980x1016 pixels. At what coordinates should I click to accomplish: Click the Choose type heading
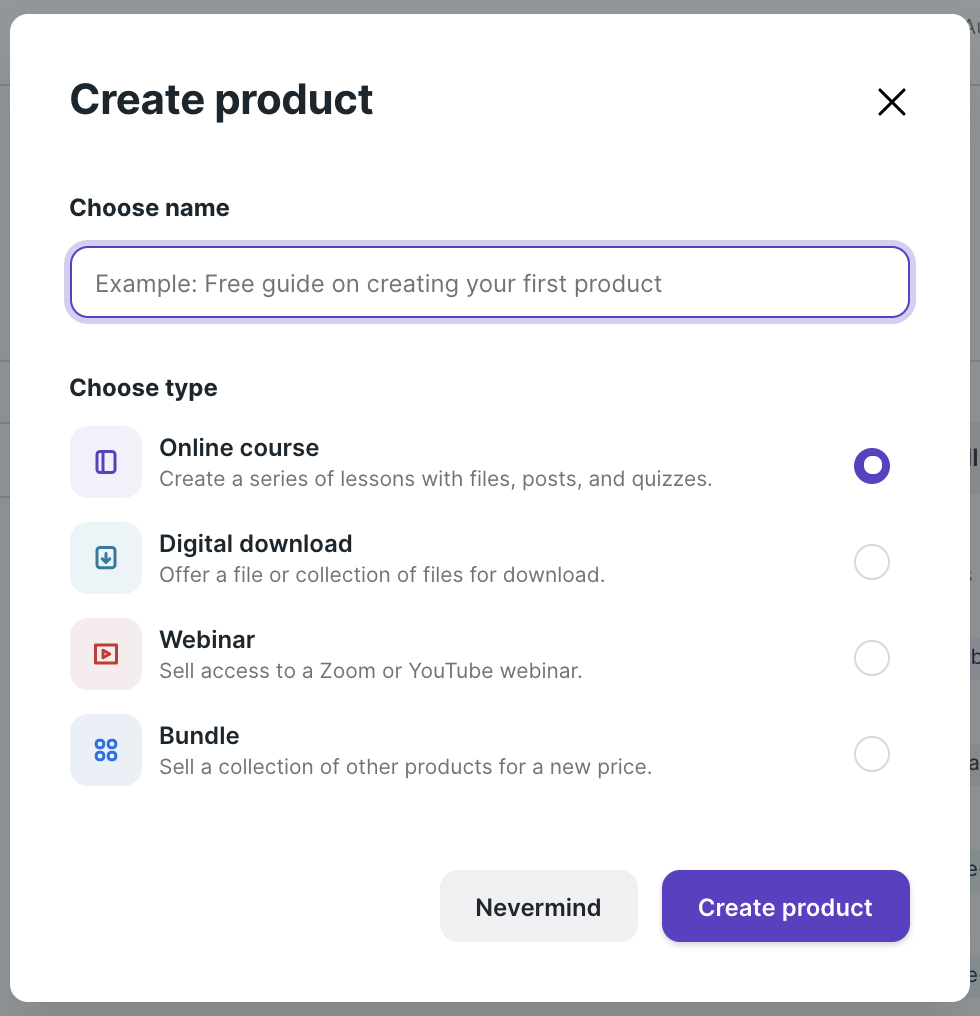pos(143,388)
